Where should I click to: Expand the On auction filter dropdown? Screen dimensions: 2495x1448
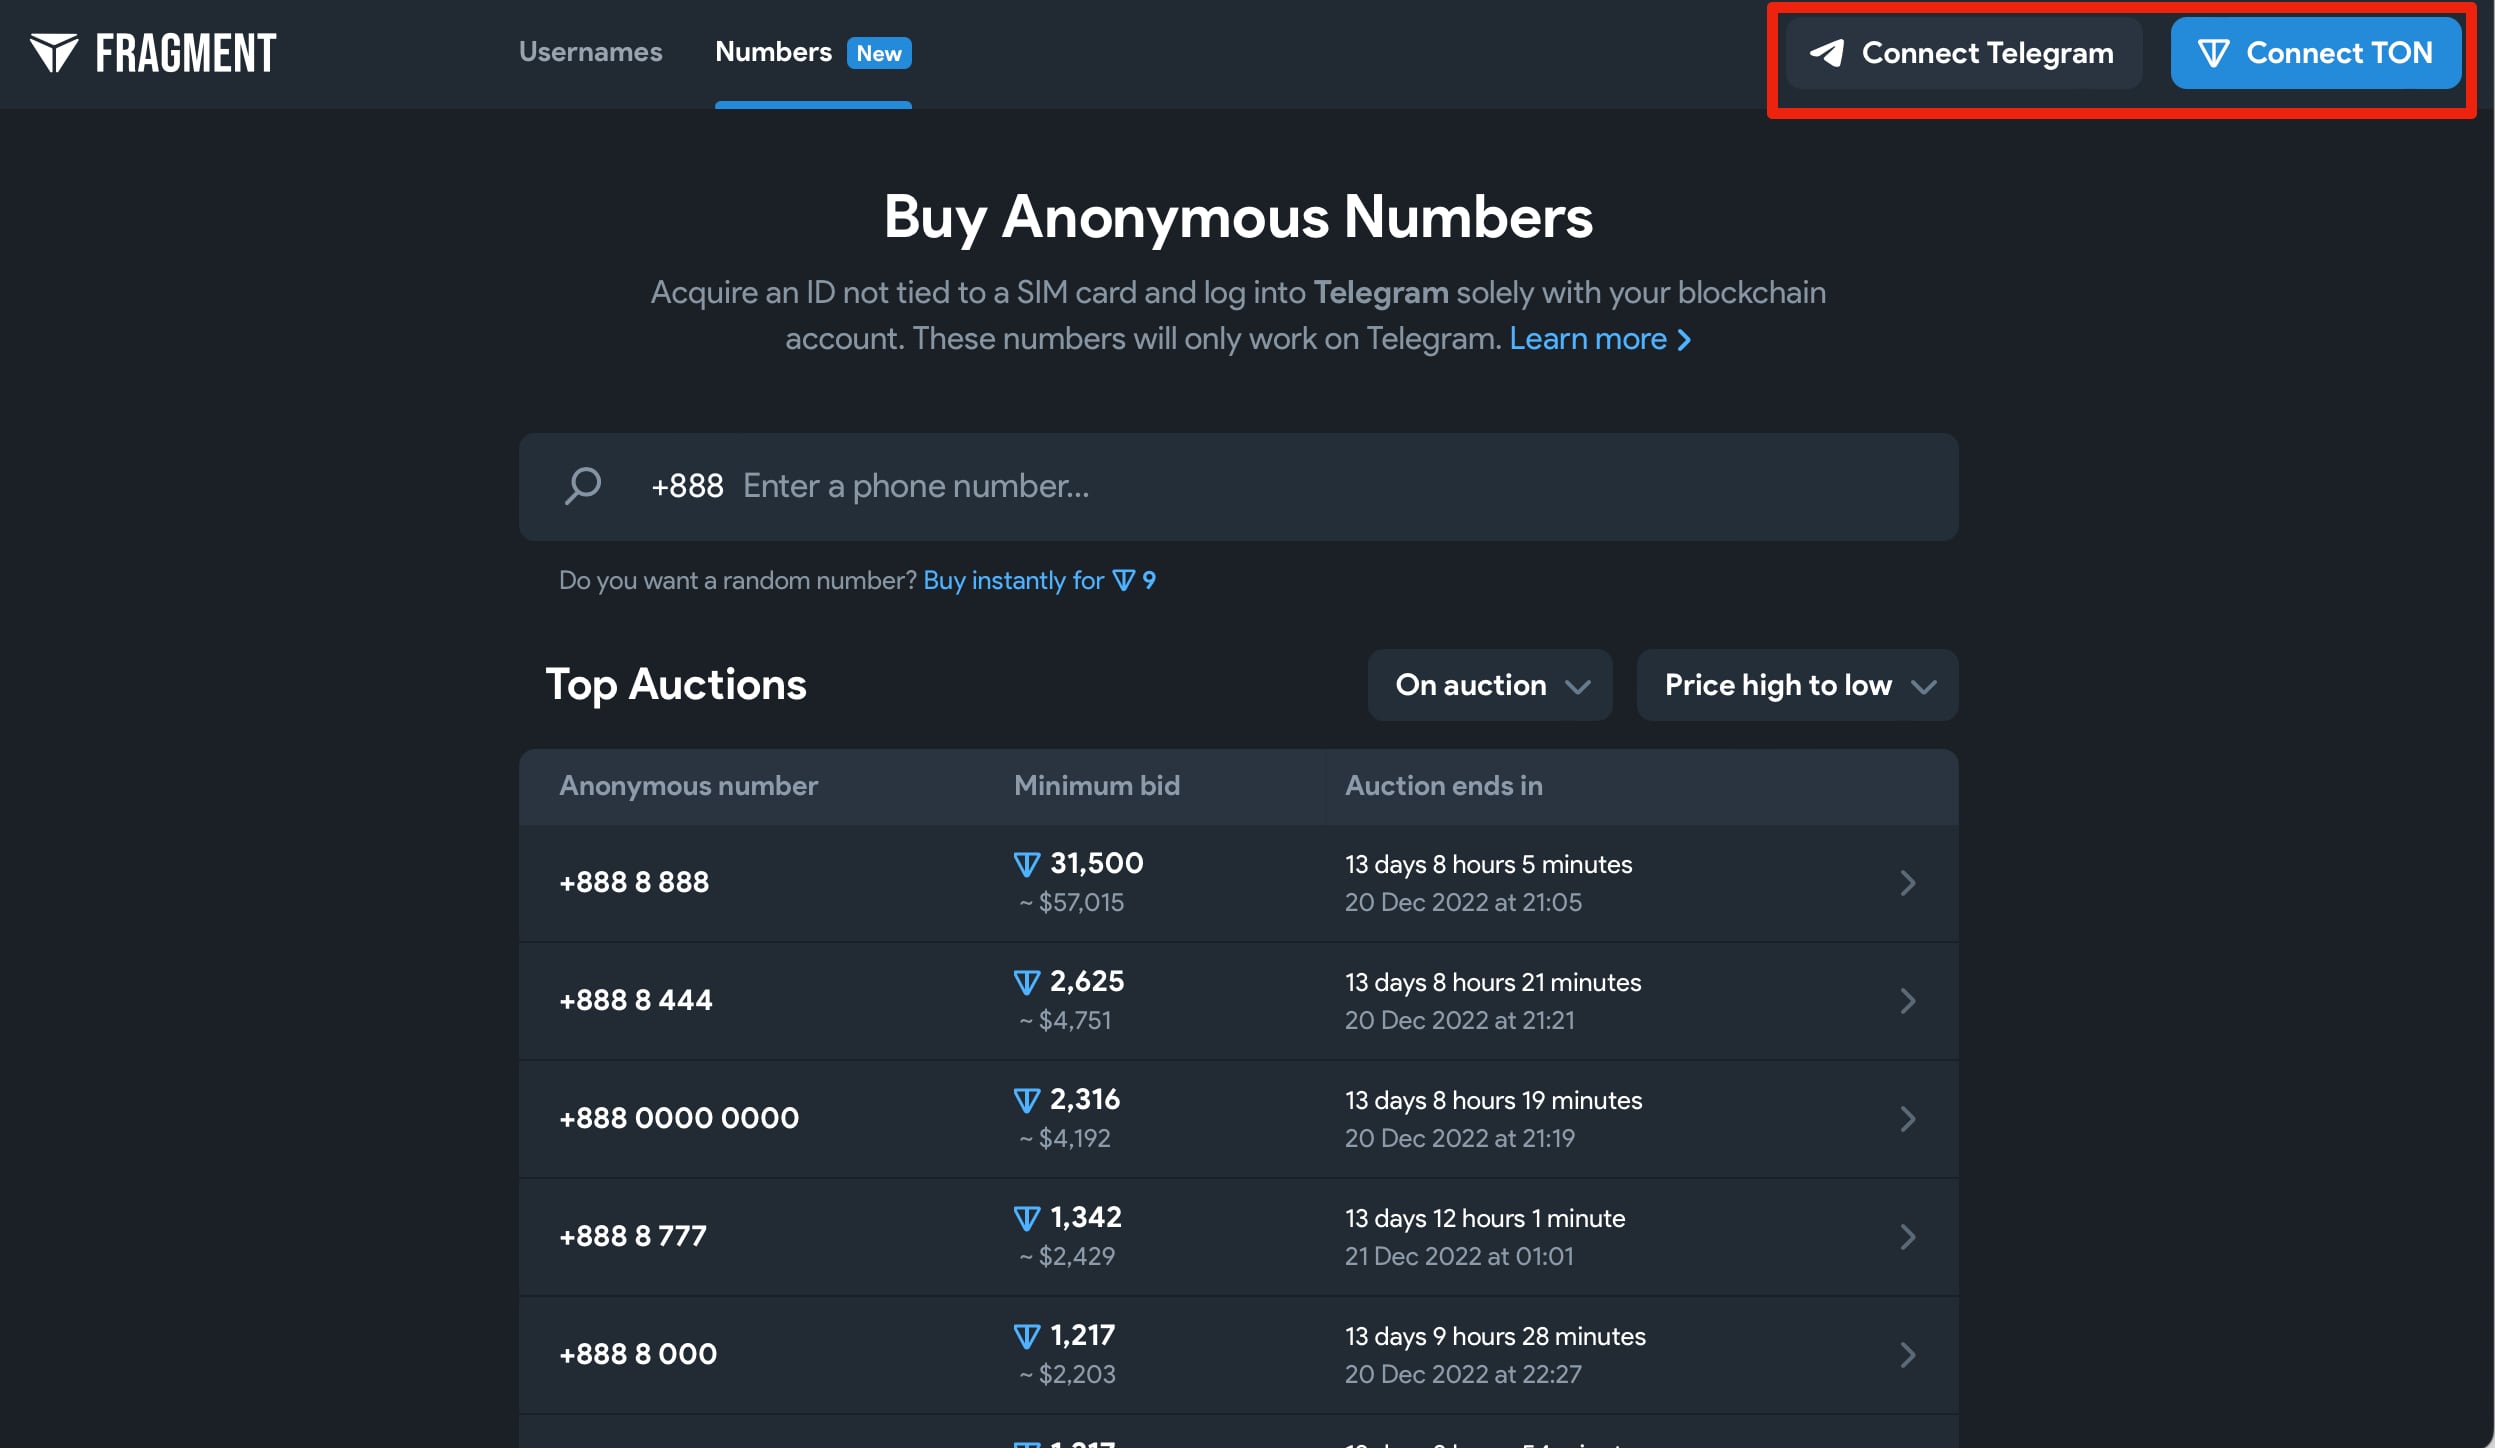point(1489,685)
